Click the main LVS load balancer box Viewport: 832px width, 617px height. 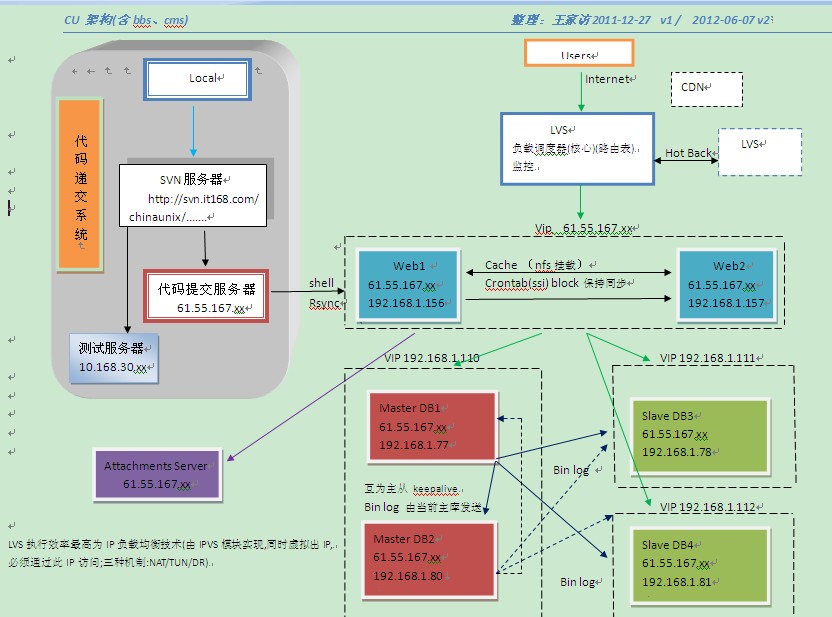tap(577, 148)
